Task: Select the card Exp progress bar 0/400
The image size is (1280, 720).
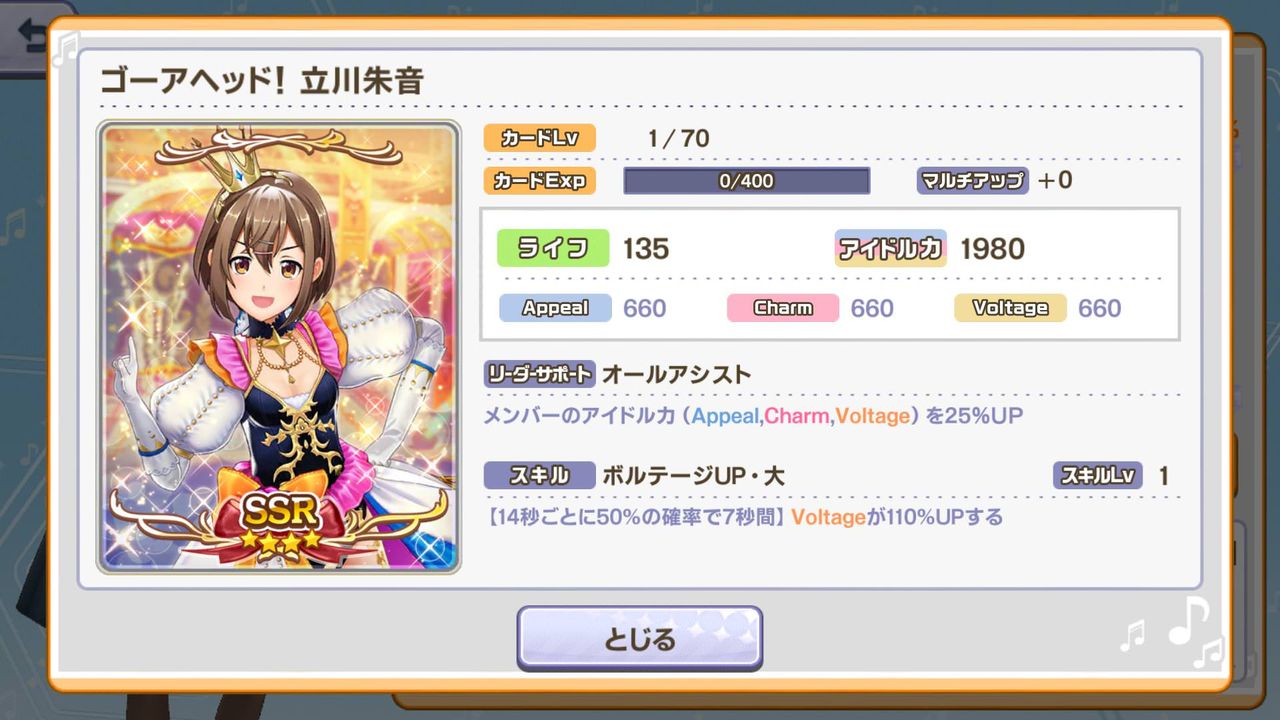Action: pos(746,181)
